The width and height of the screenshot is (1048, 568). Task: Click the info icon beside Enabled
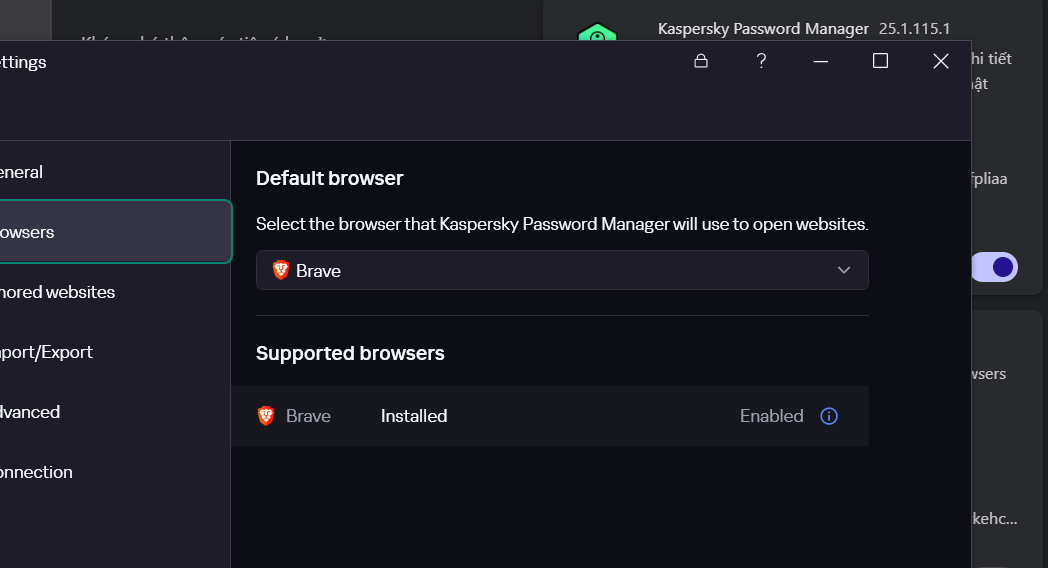coord(829,416)
